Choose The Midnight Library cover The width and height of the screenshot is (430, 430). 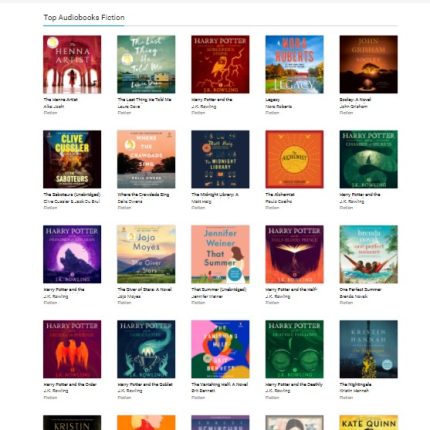[x=220, y=159]
